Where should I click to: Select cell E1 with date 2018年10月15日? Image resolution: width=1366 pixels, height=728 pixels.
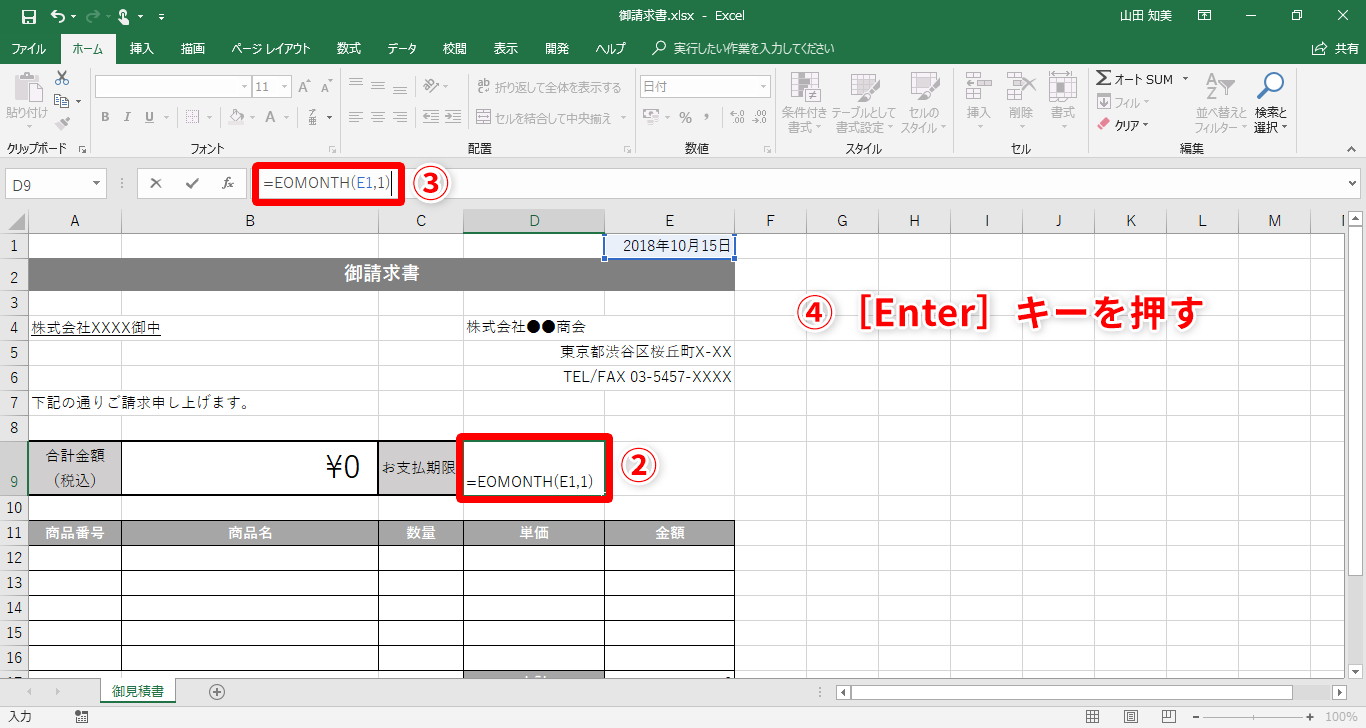coord(669,246)
